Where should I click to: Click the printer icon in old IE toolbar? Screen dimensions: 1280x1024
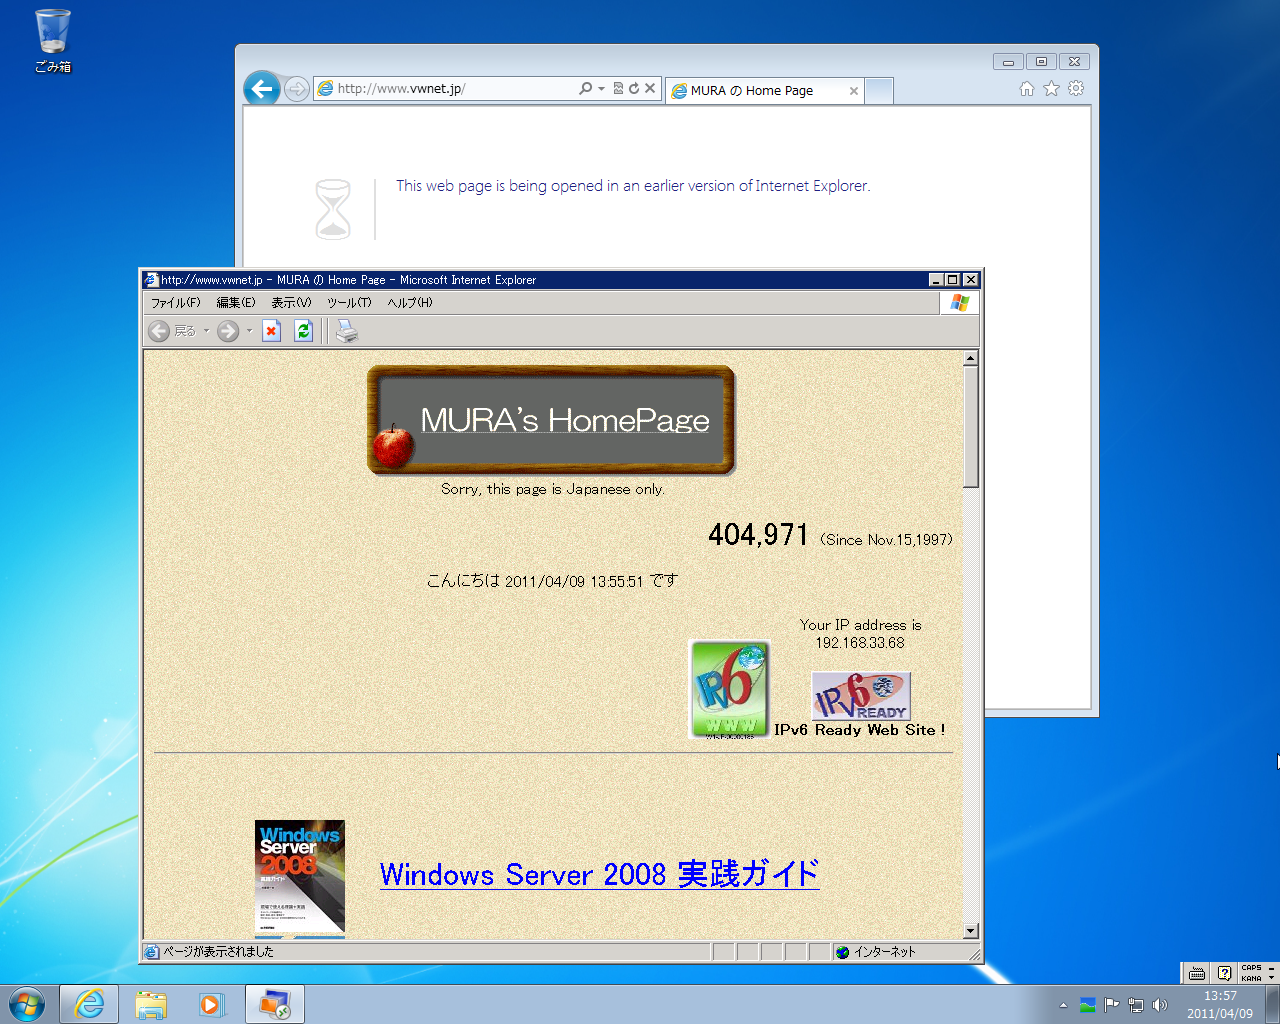346,331
